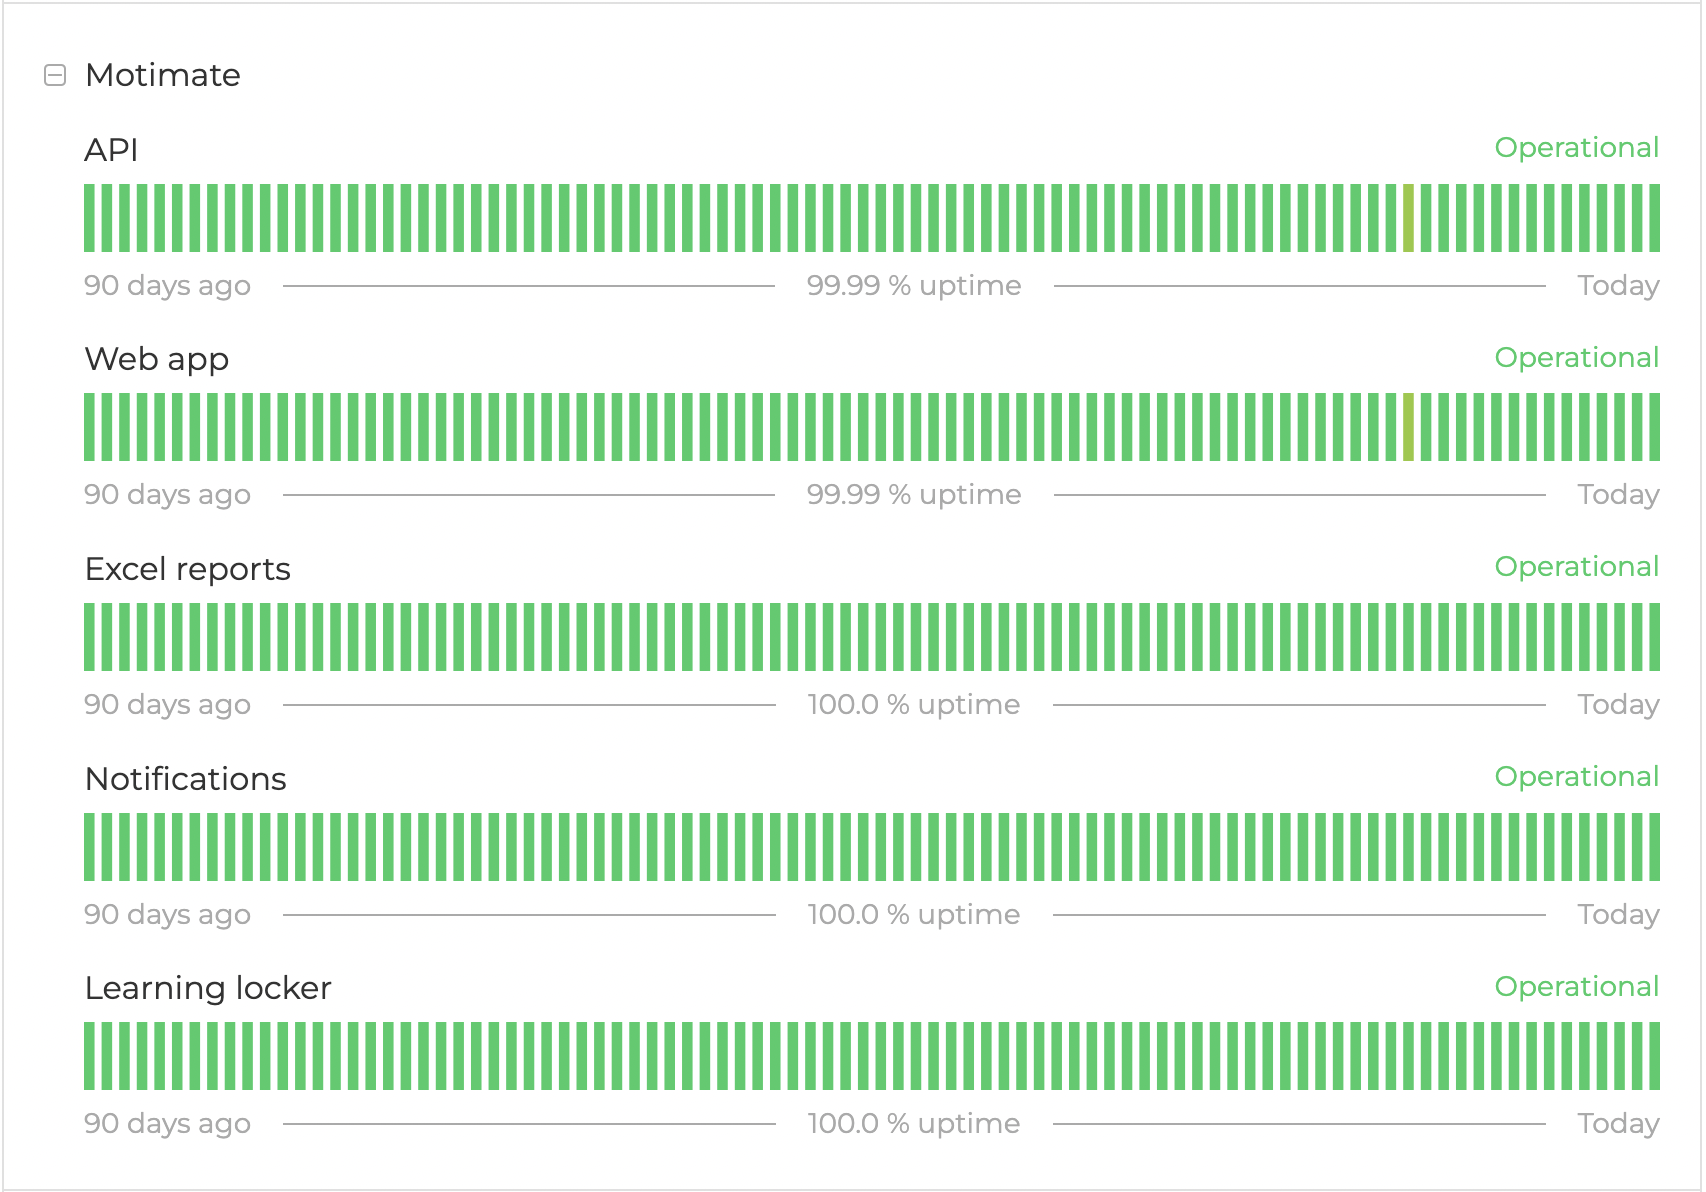1706x1192 pixels.
Task: Click the Notifications component name
Action: pos(186,779)
